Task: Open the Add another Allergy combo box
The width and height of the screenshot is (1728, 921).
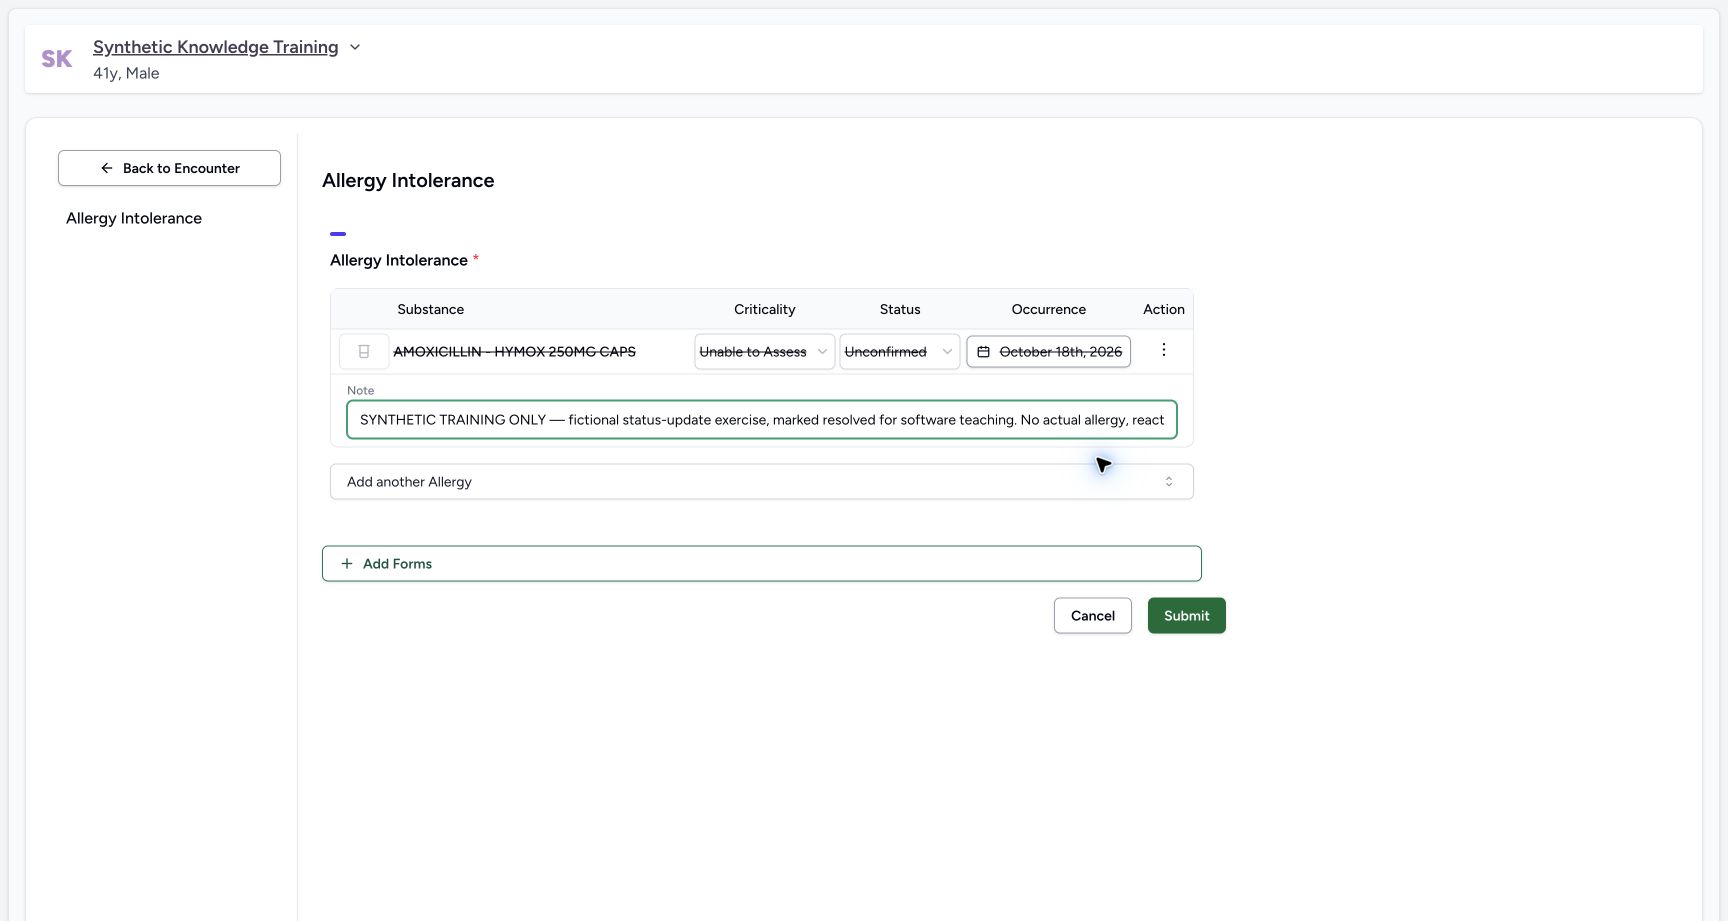Action: click(x=762, y=482)
